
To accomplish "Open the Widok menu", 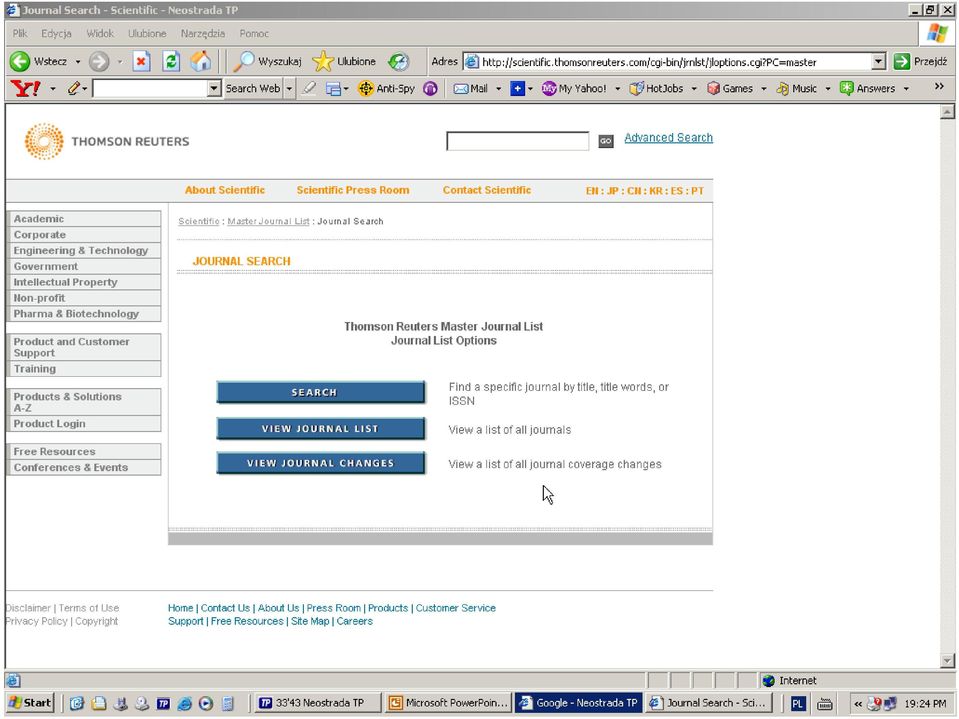I will pos(100,34).
